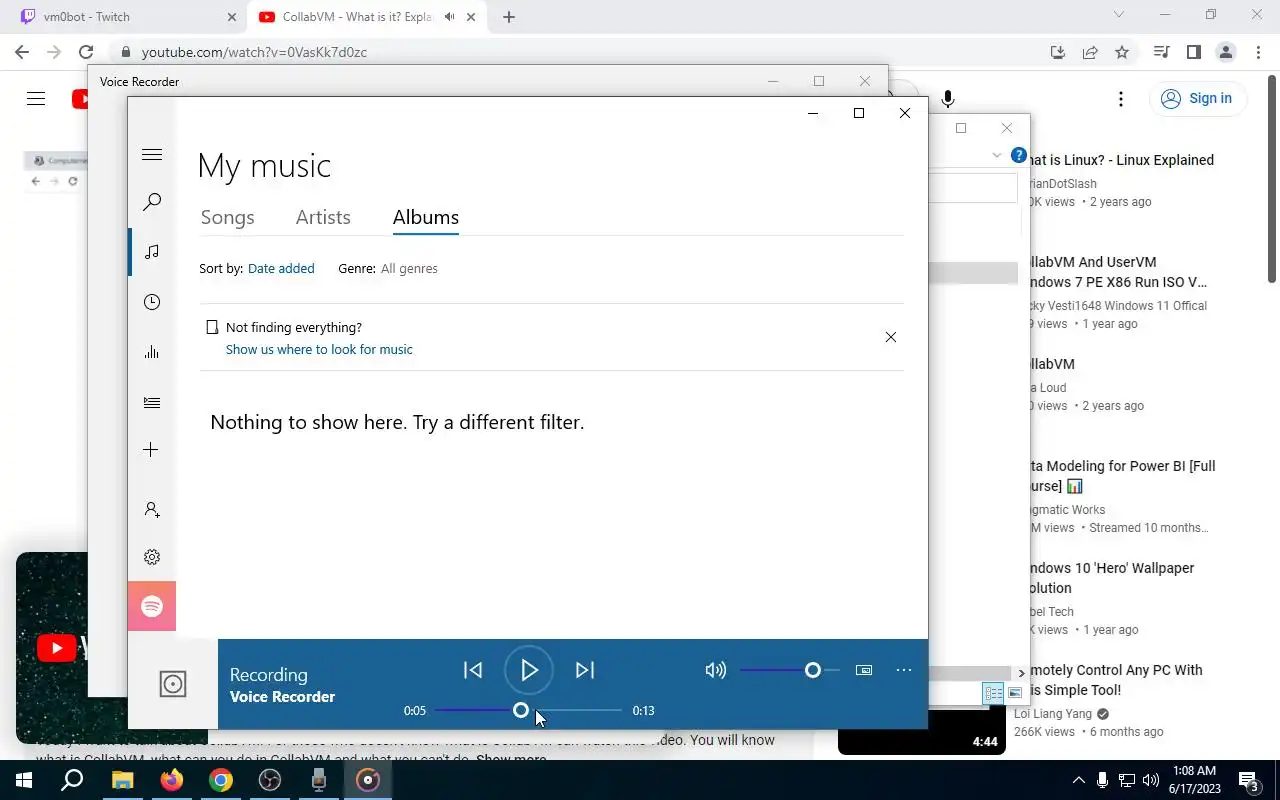Open Chrome profile avatar
The height and width of the screenshot is (800, 1280).
1225,52
